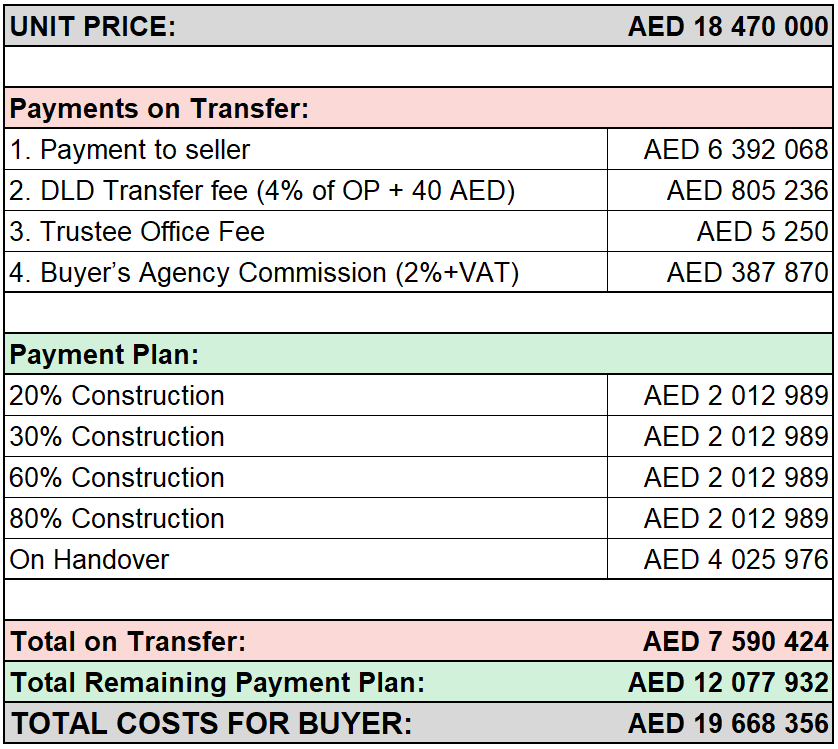Select the 30% Construction amount cell
Screen dimensions: 838x749
click(720, 437)
